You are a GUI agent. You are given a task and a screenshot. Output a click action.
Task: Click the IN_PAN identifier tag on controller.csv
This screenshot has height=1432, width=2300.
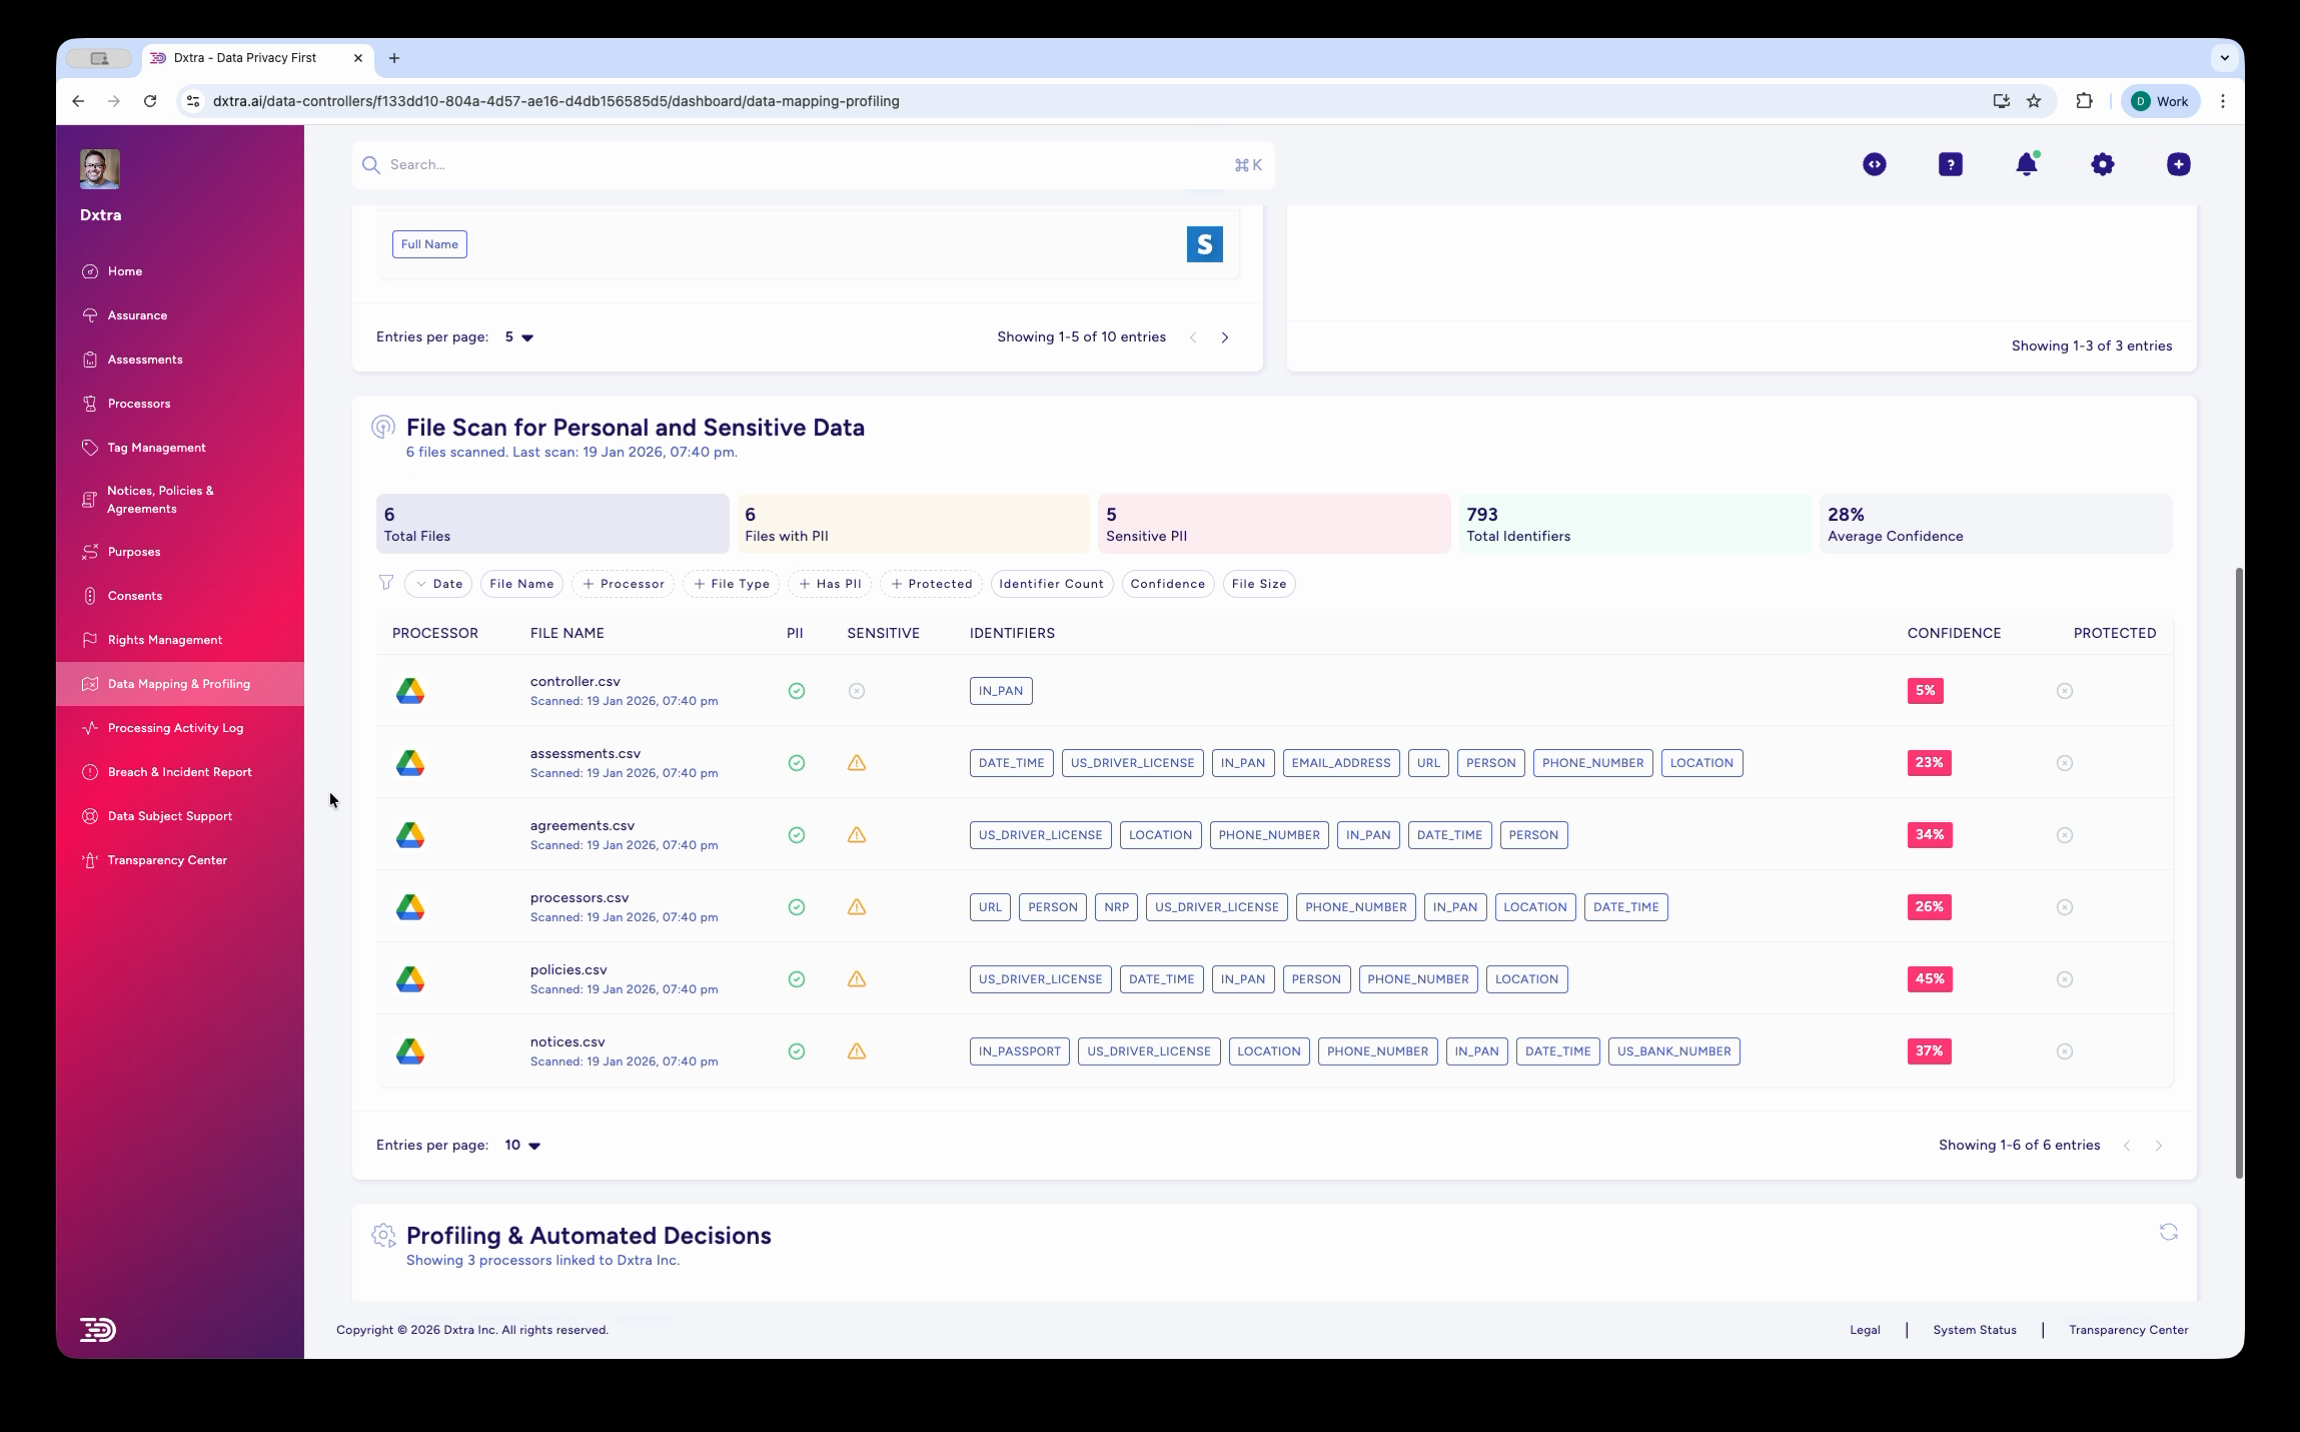pos(999,690)
